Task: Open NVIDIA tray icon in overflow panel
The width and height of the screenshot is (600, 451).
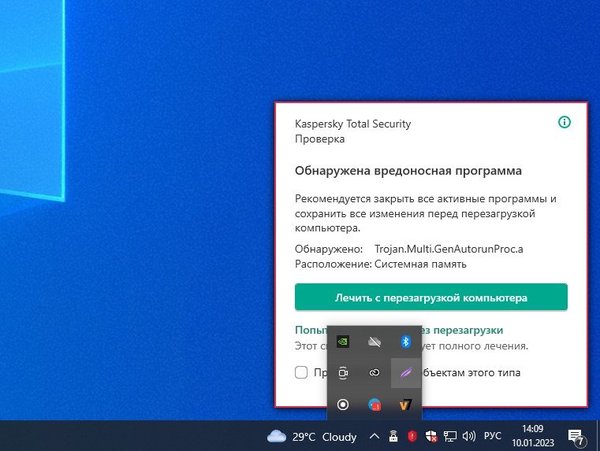Action: [342, 341]
